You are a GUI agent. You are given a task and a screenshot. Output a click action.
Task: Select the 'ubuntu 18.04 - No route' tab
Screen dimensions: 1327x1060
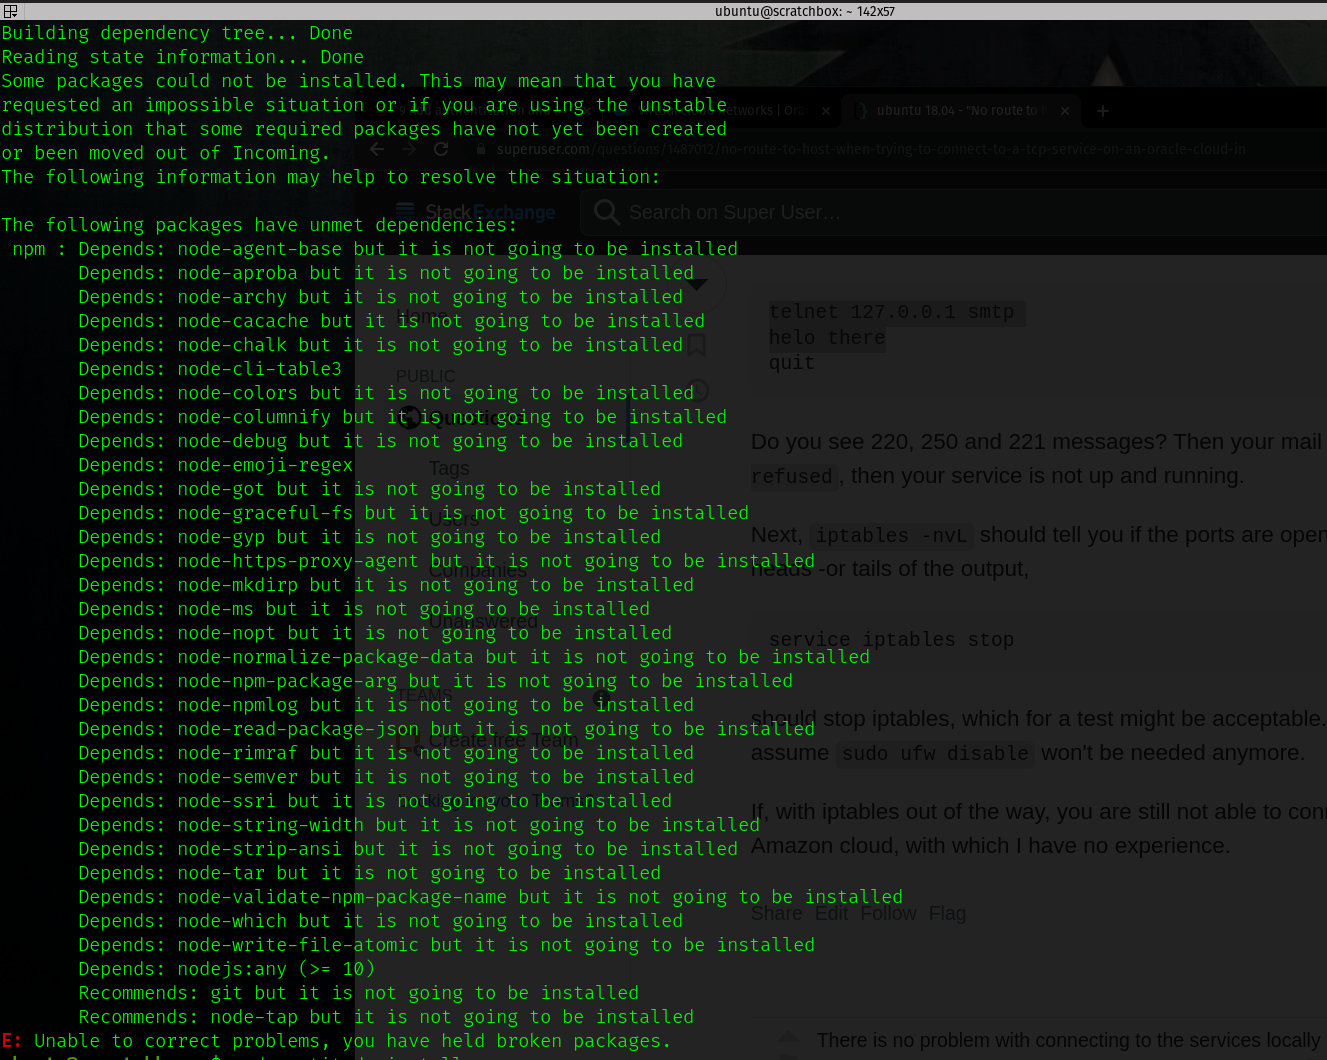point(955,111)
